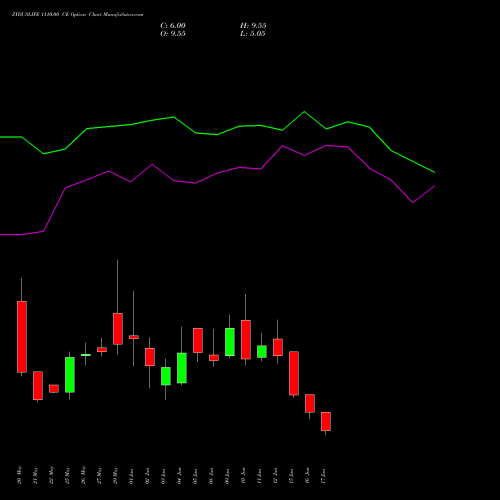Select the small red candle for 22 May

[x=54, y=389]
